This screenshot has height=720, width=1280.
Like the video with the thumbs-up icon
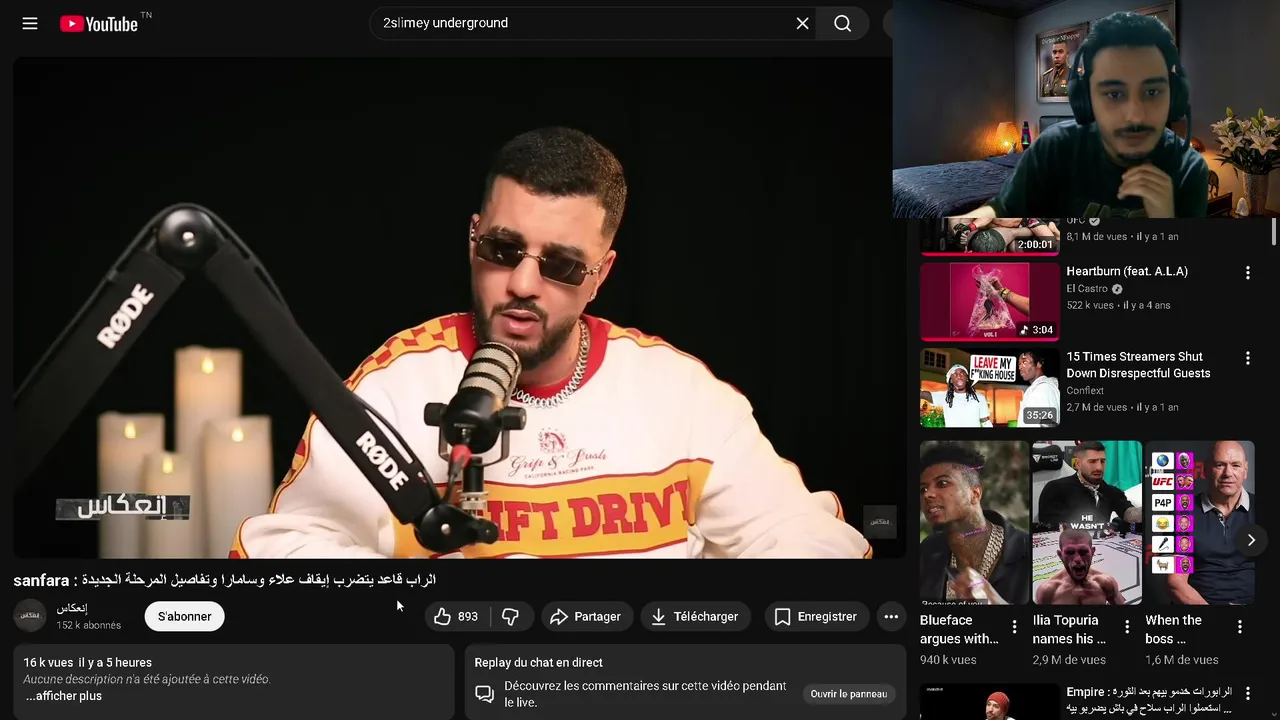(x=442, y=617)
